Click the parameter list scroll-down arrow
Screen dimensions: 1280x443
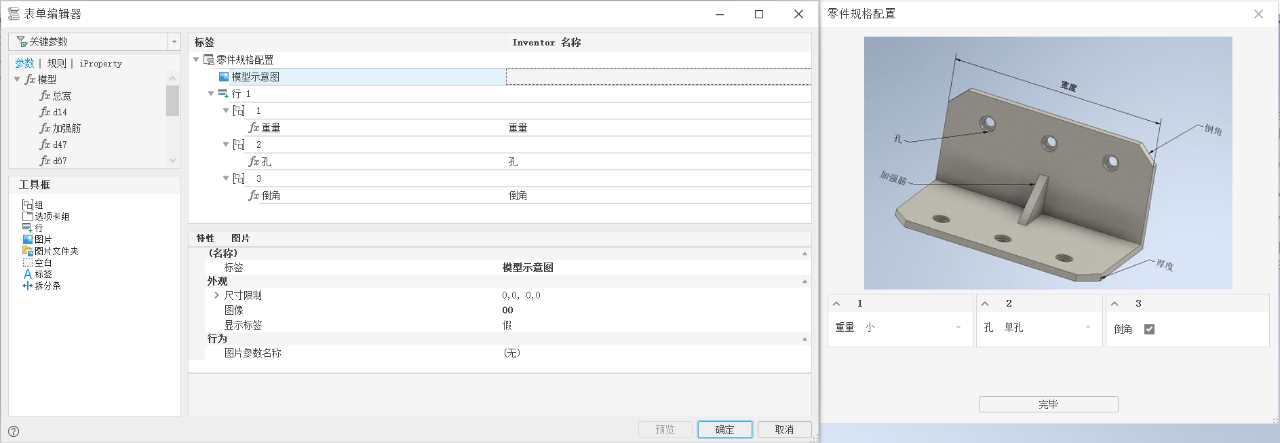[173, 160]
